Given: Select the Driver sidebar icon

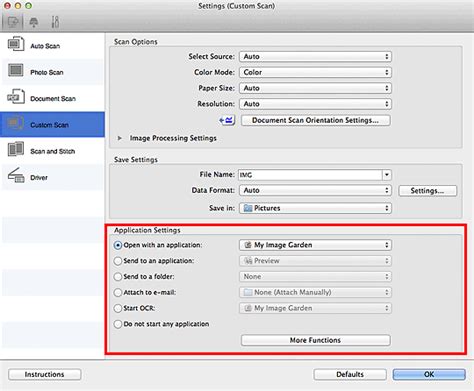Looking at the screenshot, I should [16, 176].
